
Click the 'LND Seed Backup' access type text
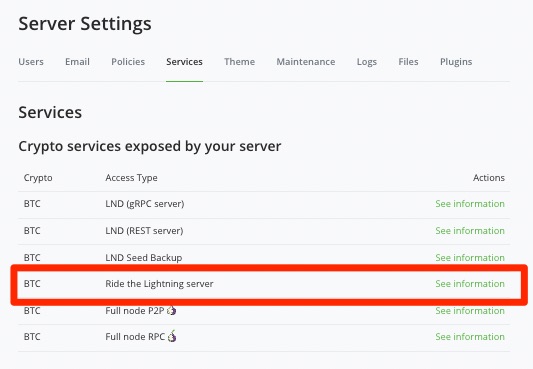144,258
